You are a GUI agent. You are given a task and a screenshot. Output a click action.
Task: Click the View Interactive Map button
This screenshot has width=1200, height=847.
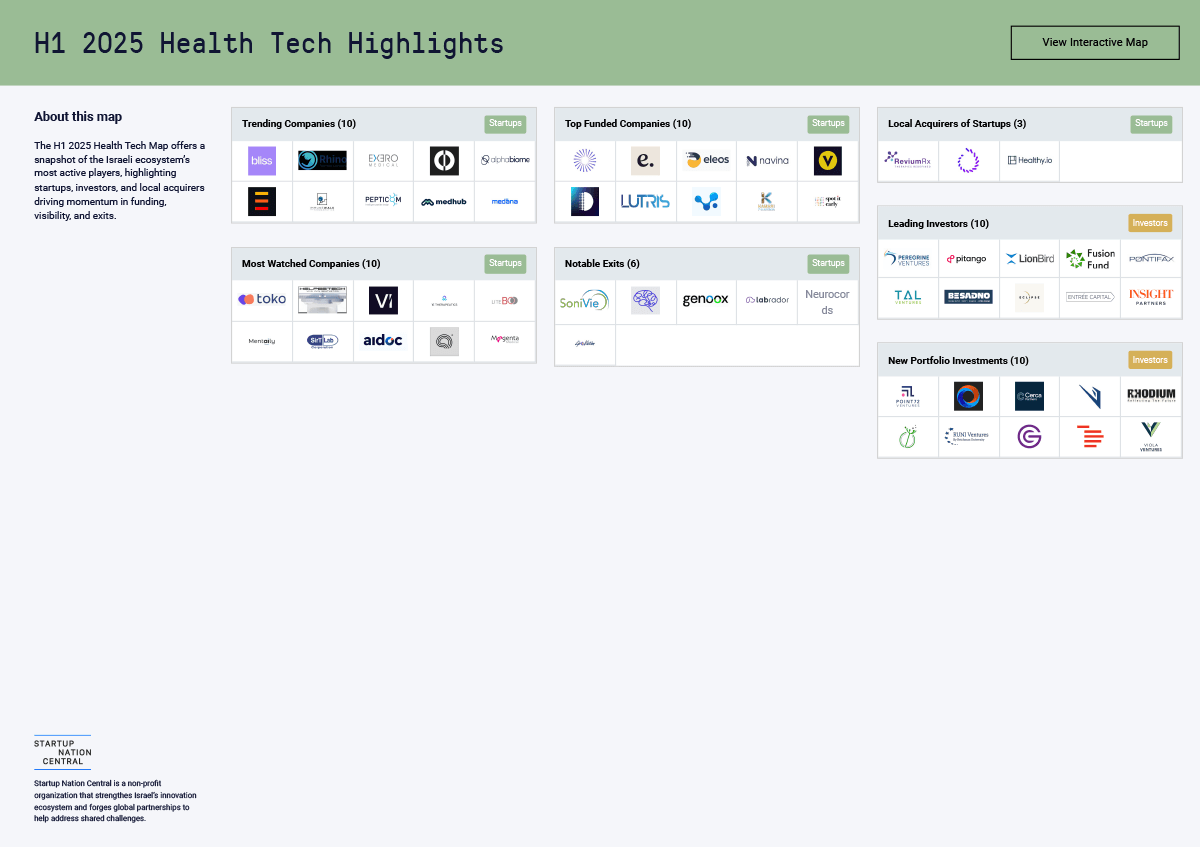1095,42
